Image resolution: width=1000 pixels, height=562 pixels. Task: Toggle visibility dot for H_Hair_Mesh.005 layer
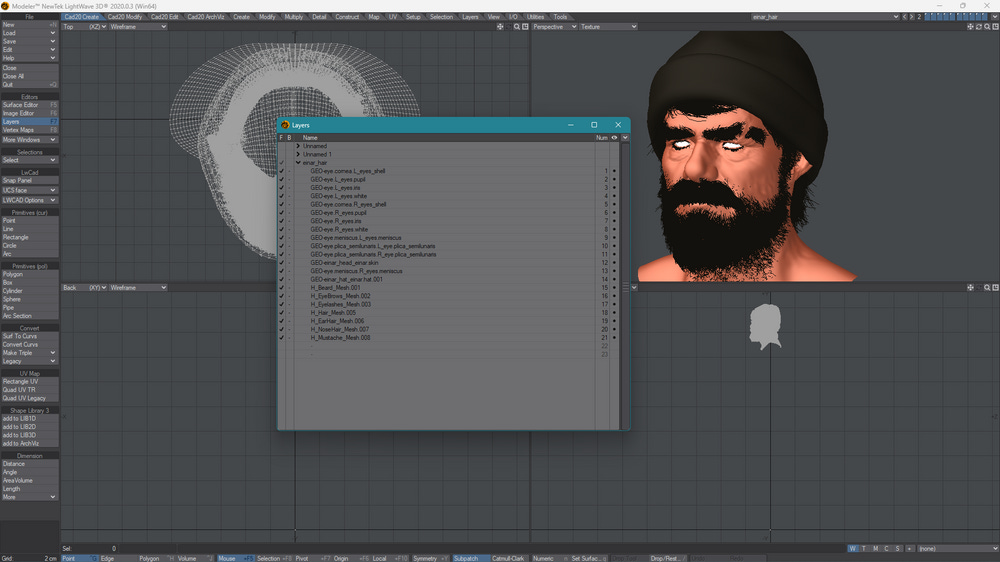pos(615,313)
